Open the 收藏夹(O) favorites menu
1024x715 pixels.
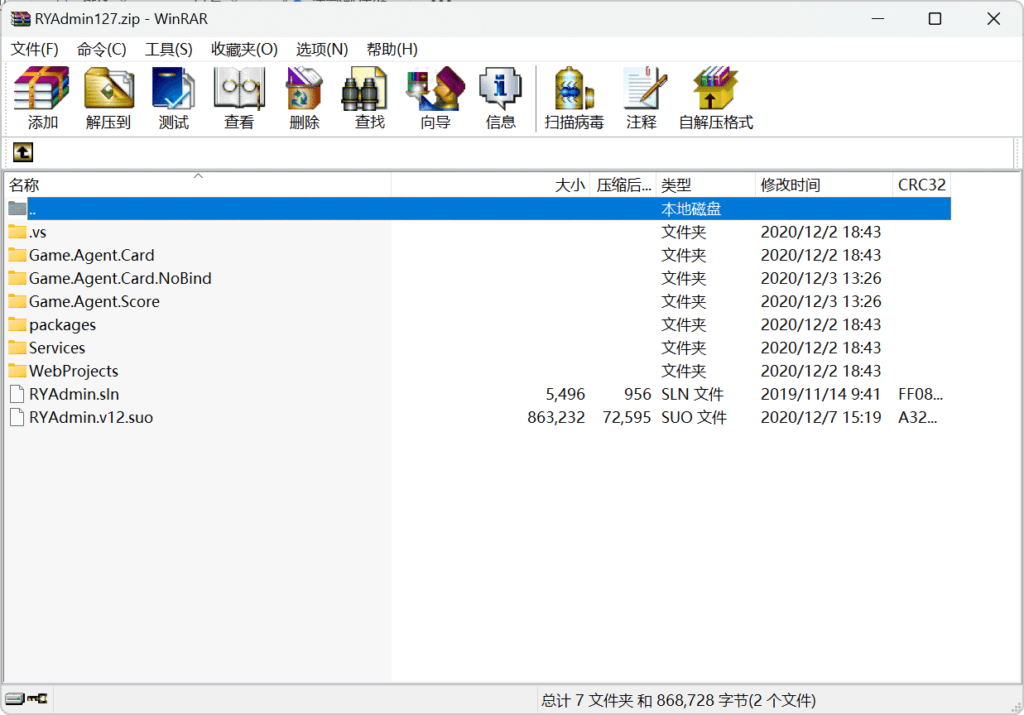tap(244, 49)
